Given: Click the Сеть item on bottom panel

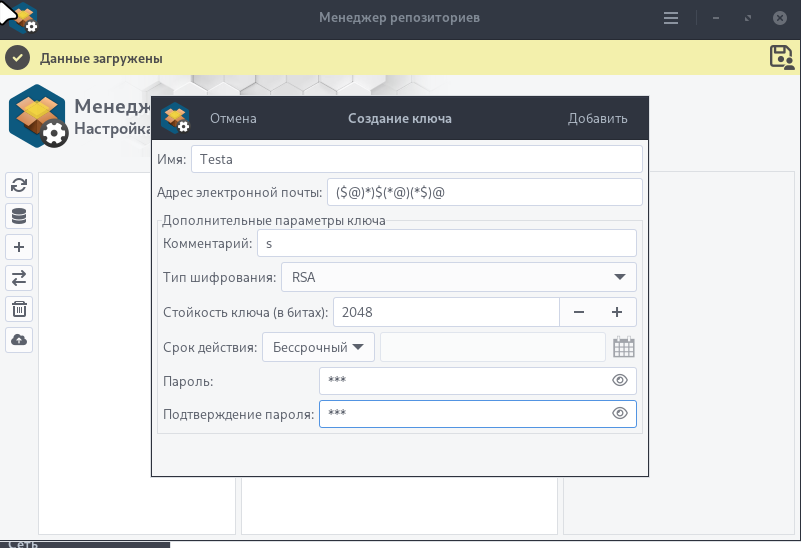Looking at the screenshot, I should pos(23,544).
